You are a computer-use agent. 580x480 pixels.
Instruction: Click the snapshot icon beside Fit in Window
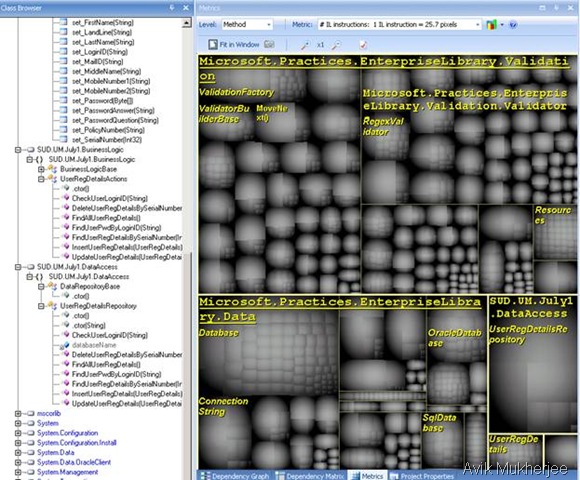(269, 45)
